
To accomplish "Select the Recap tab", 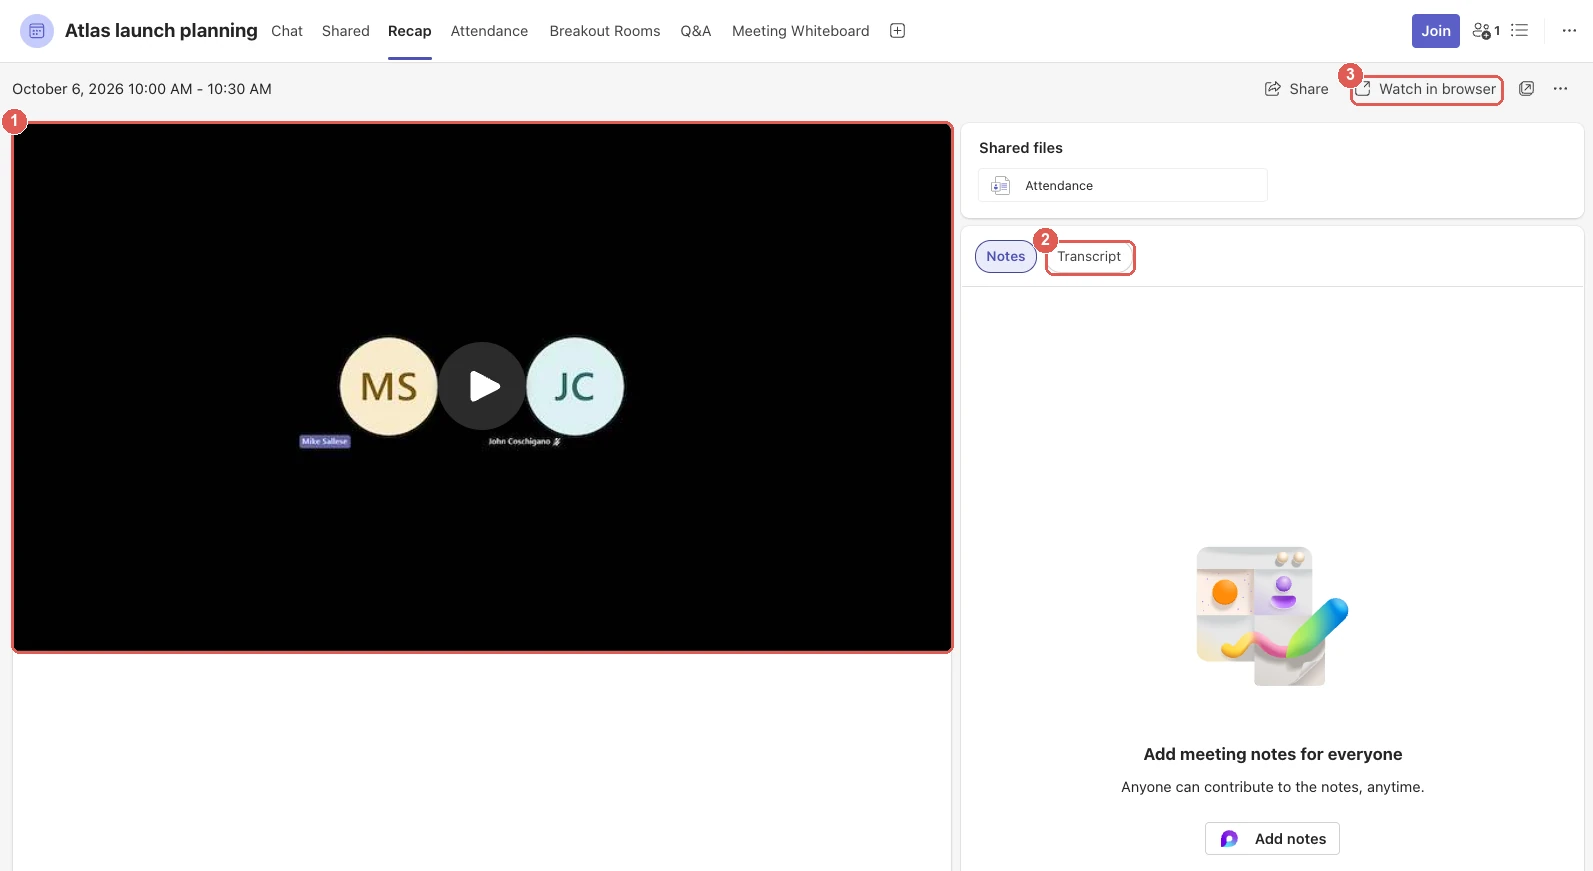I will (410, 31).
